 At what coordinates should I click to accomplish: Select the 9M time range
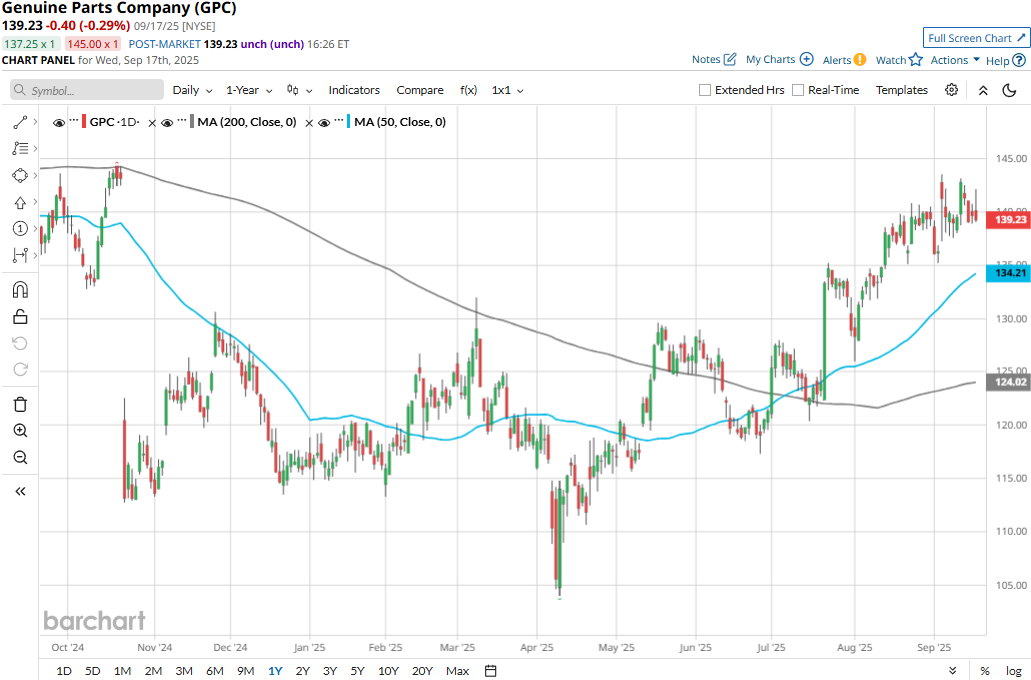point(245,671)
